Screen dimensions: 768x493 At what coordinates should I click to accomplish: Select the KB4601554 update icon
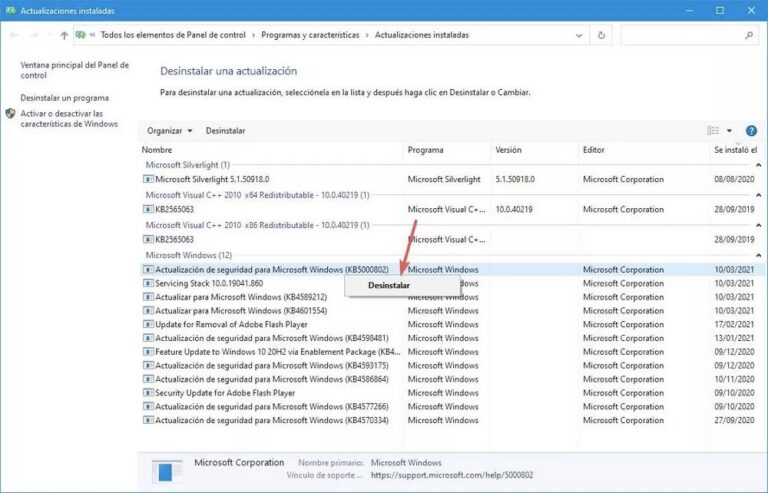click(148, 310)
